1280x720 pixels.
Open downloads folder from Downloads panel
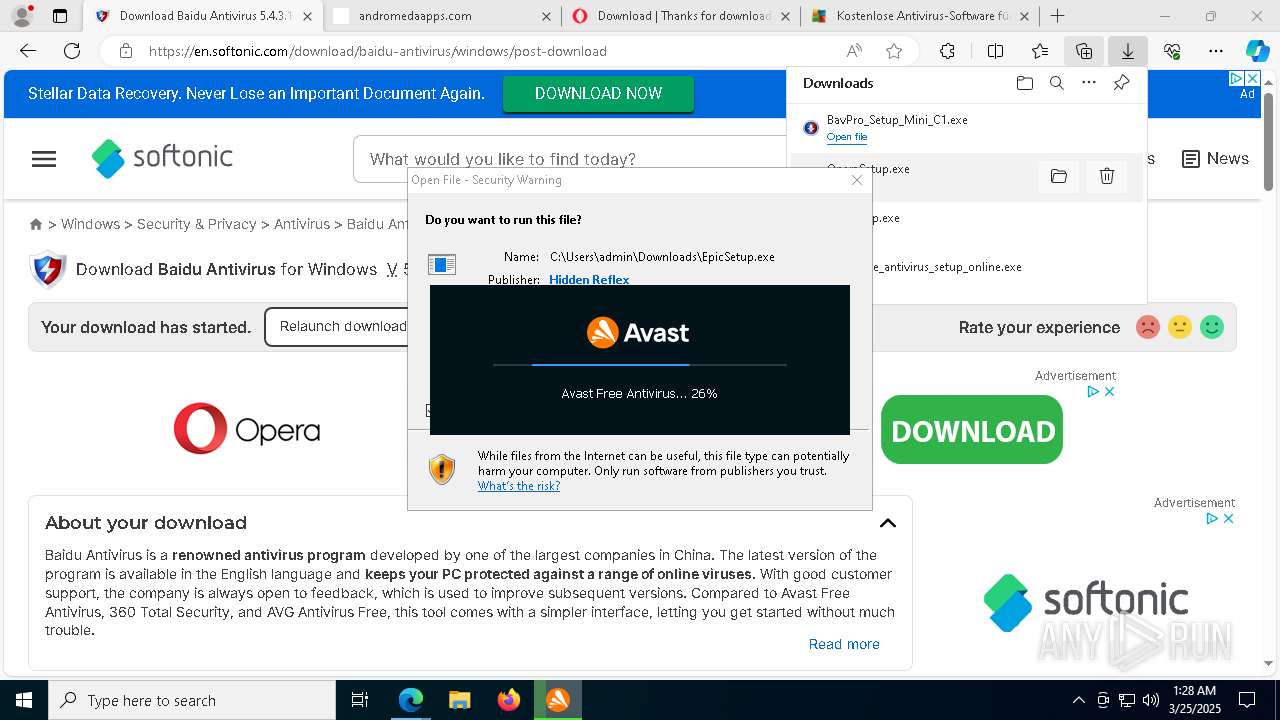[x=1024, y=83]
